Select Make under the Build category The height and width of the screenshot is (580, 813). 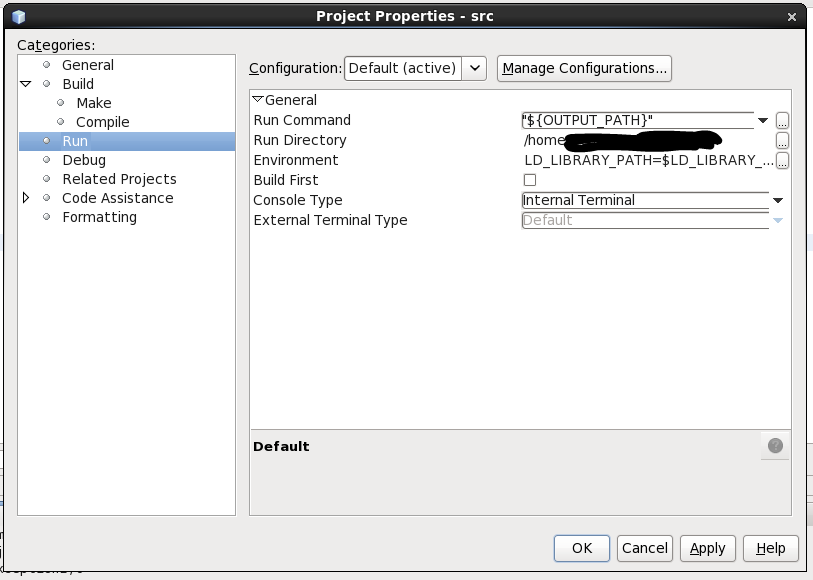tap(93, 103)
